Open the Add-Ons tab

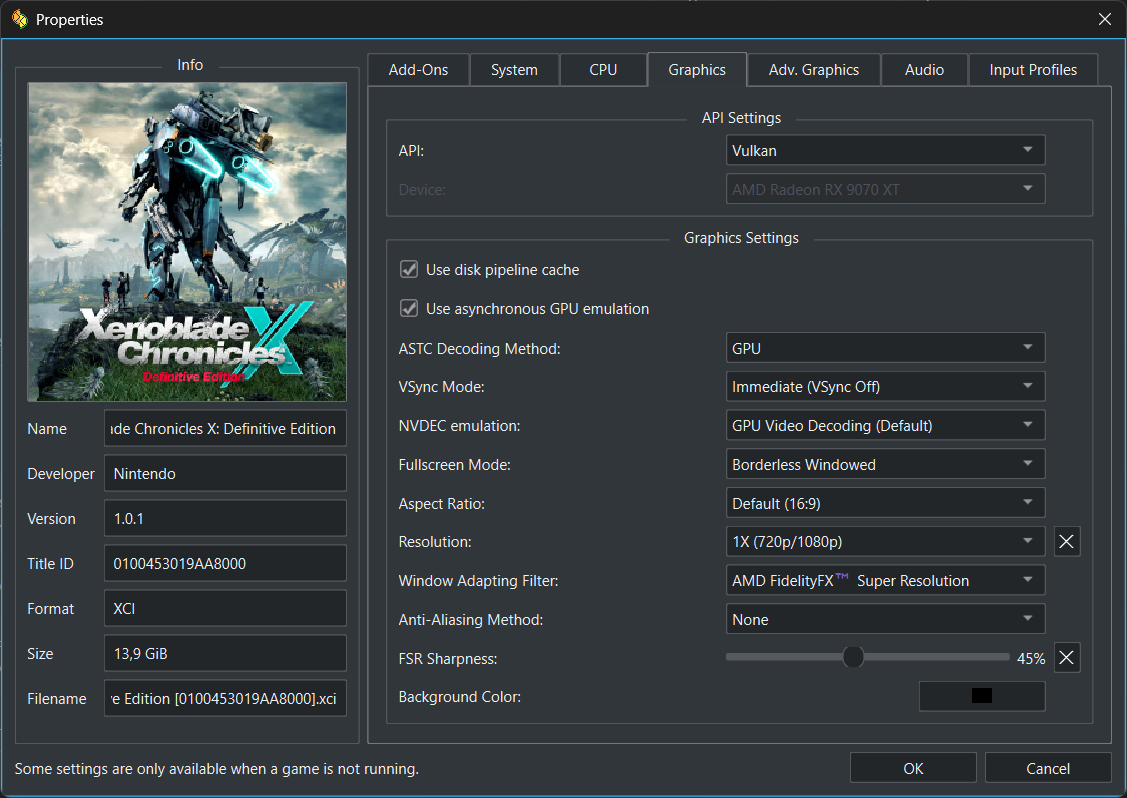click(418, 70)
